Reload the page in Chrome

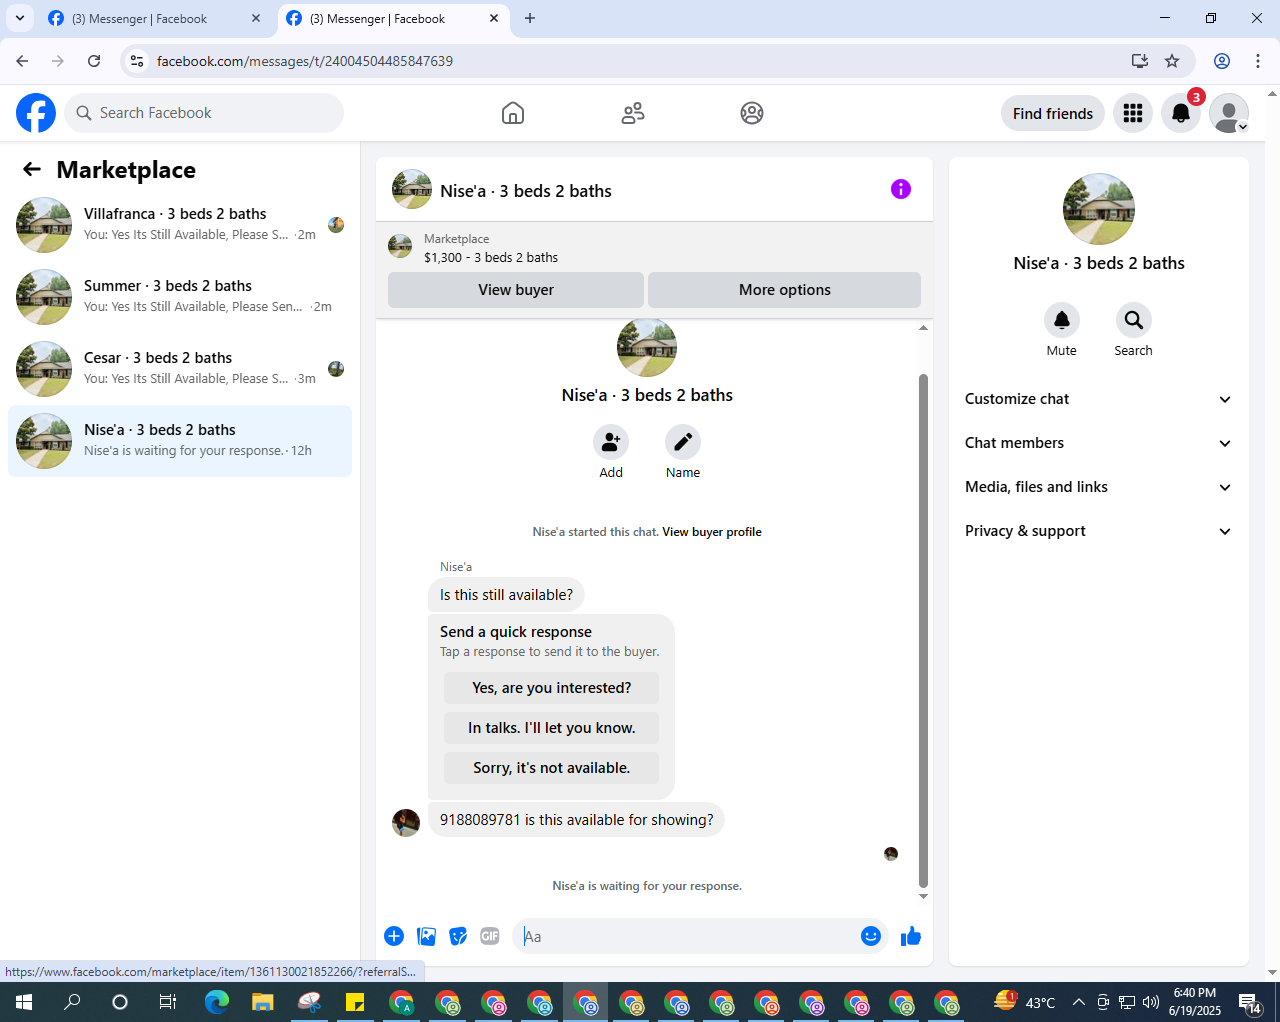(x=94, y=61)
